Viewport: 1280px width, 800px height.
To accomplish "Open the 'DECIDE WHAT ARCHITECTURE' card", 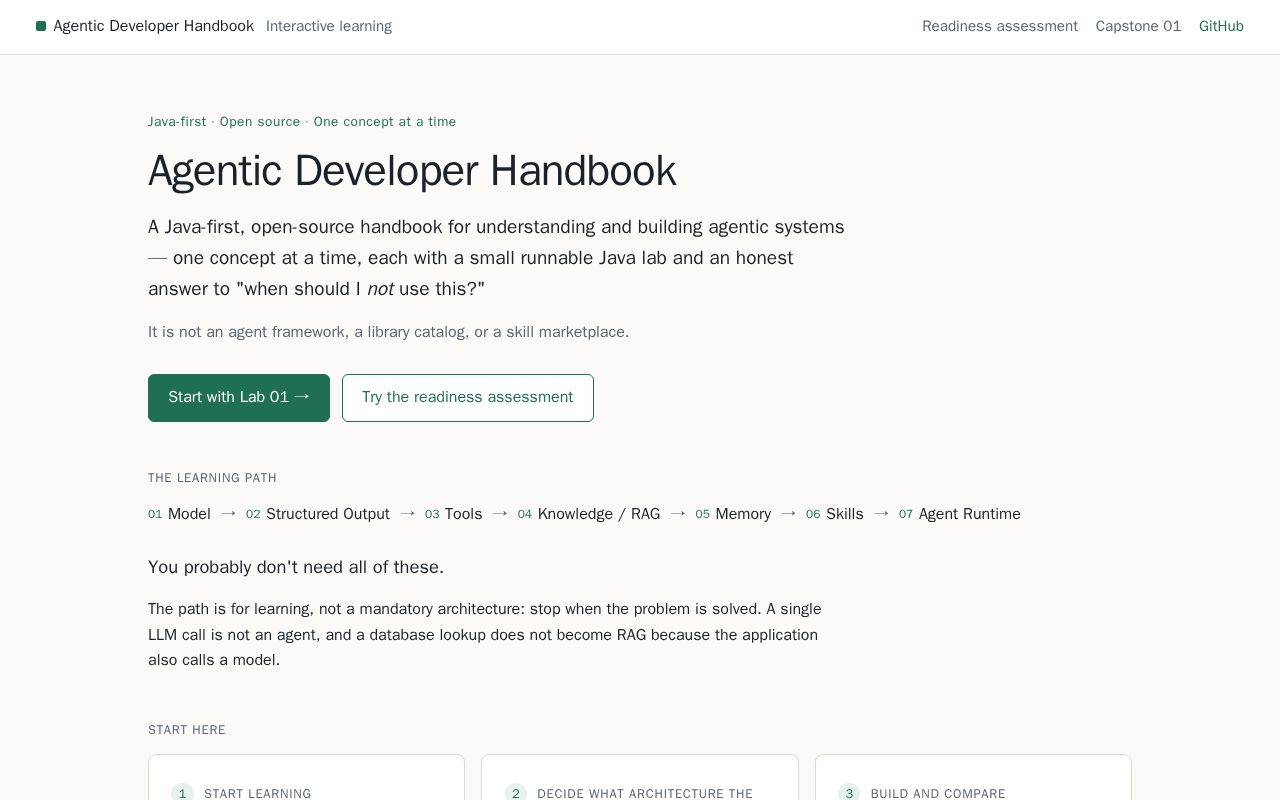I will [x=640, y=778].
